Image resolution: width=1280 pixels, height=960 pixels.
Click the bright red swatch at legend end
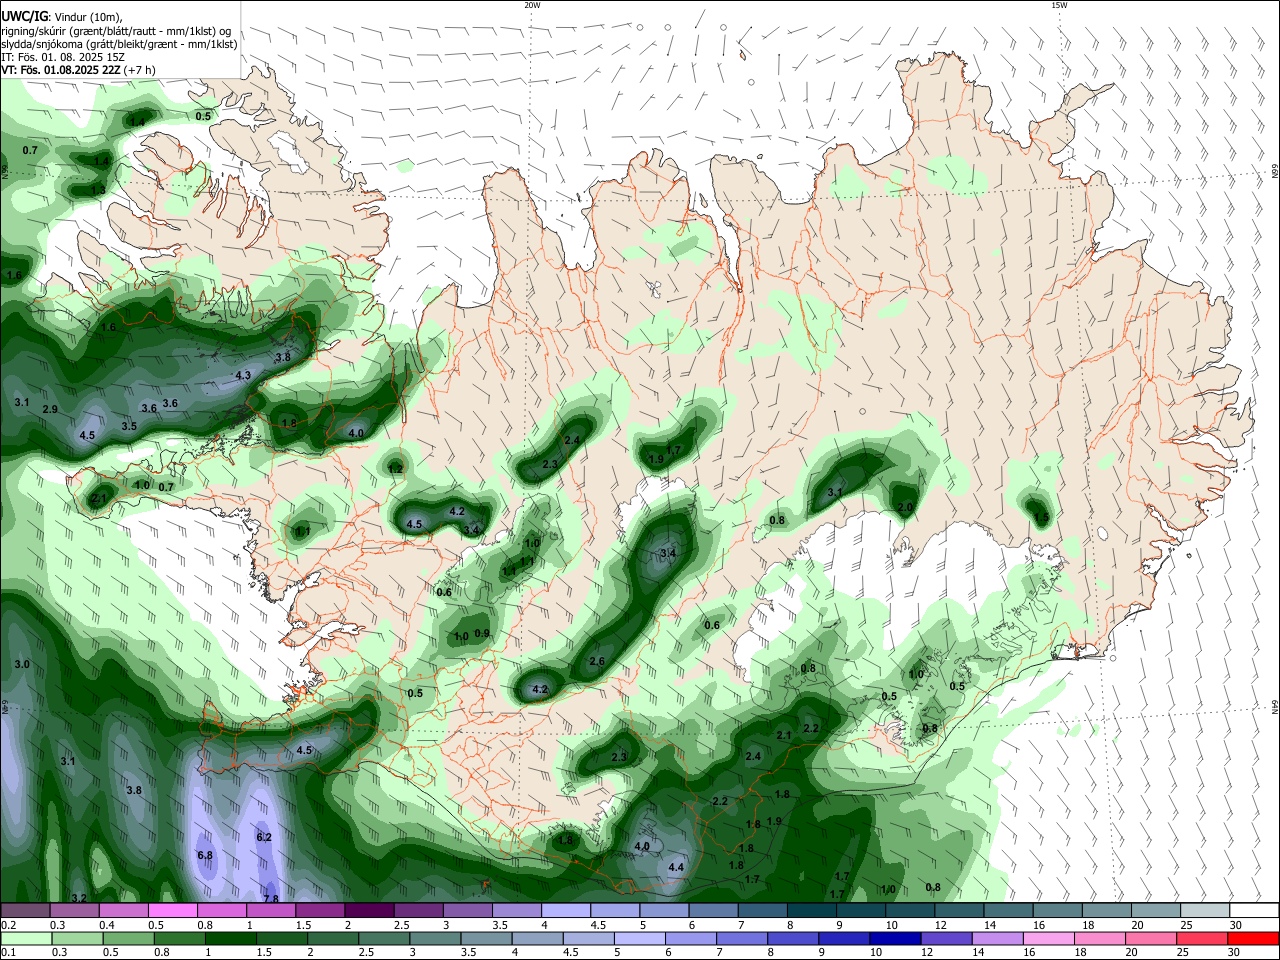(x=1253, y=939)
